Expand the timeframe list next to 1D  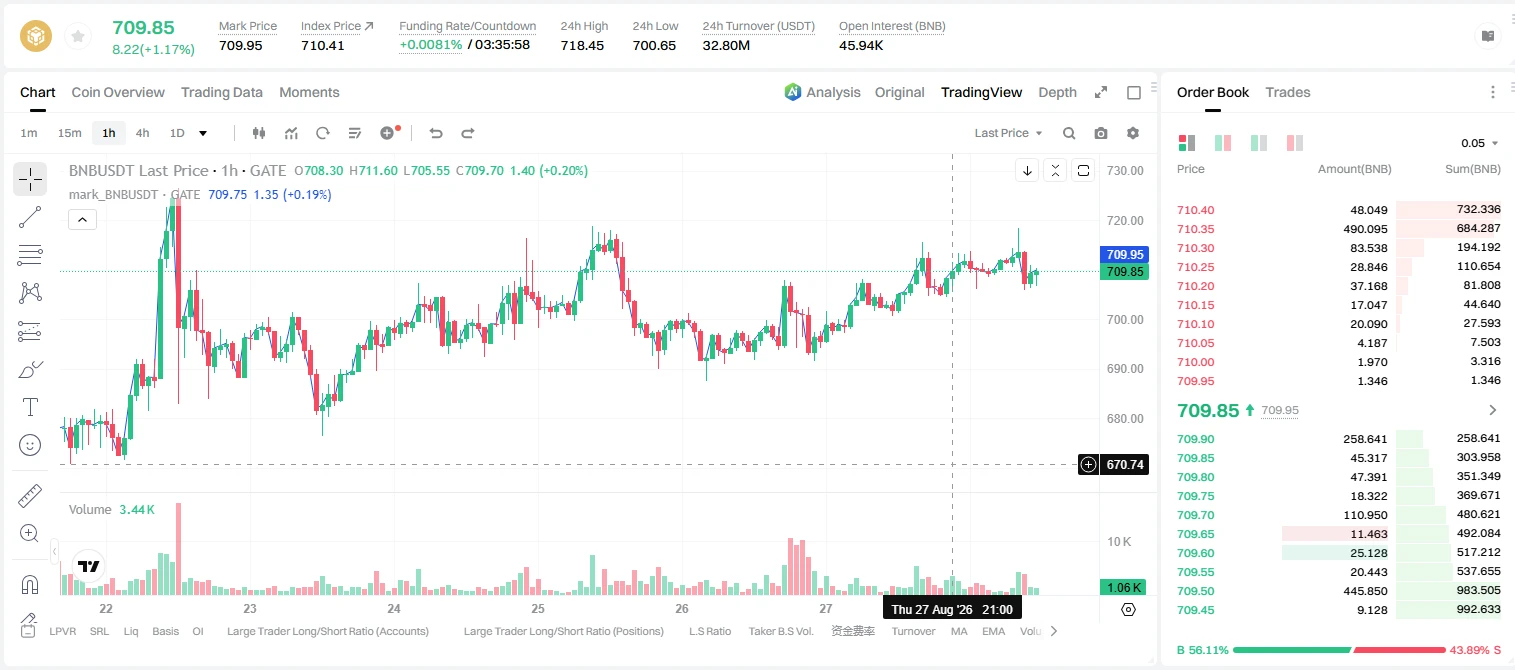coord(203,133)
